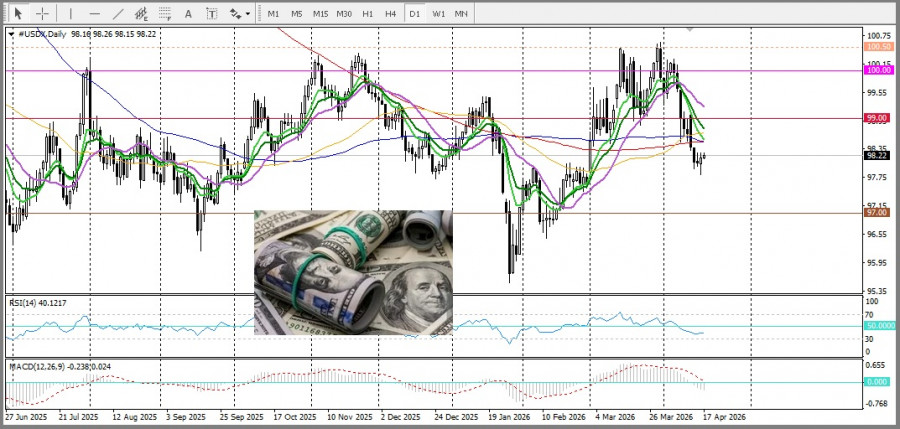Choose the equidistant channel tool
Image resolution: width=900 pixels, height=429 pixels.
coord(143,13)
